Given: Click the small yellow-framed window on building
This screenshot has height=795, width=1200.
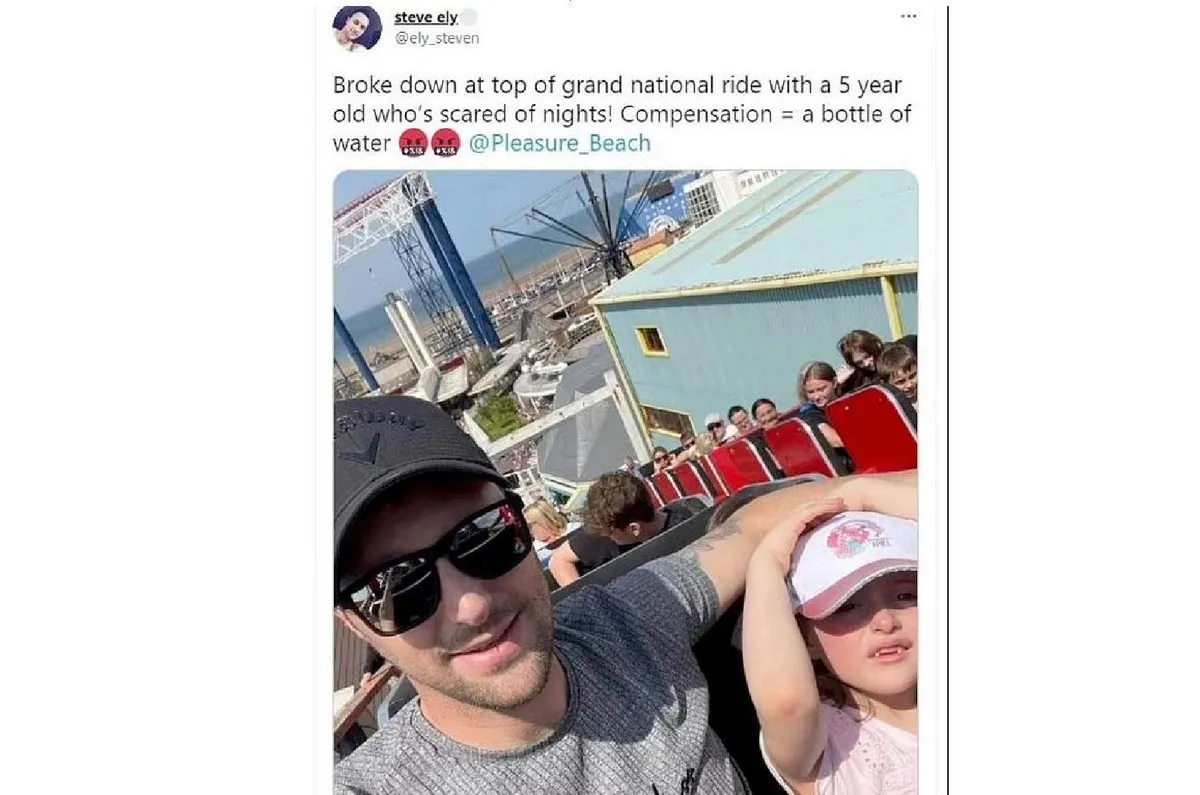Looking at the screenshot, I should point(651,341).
